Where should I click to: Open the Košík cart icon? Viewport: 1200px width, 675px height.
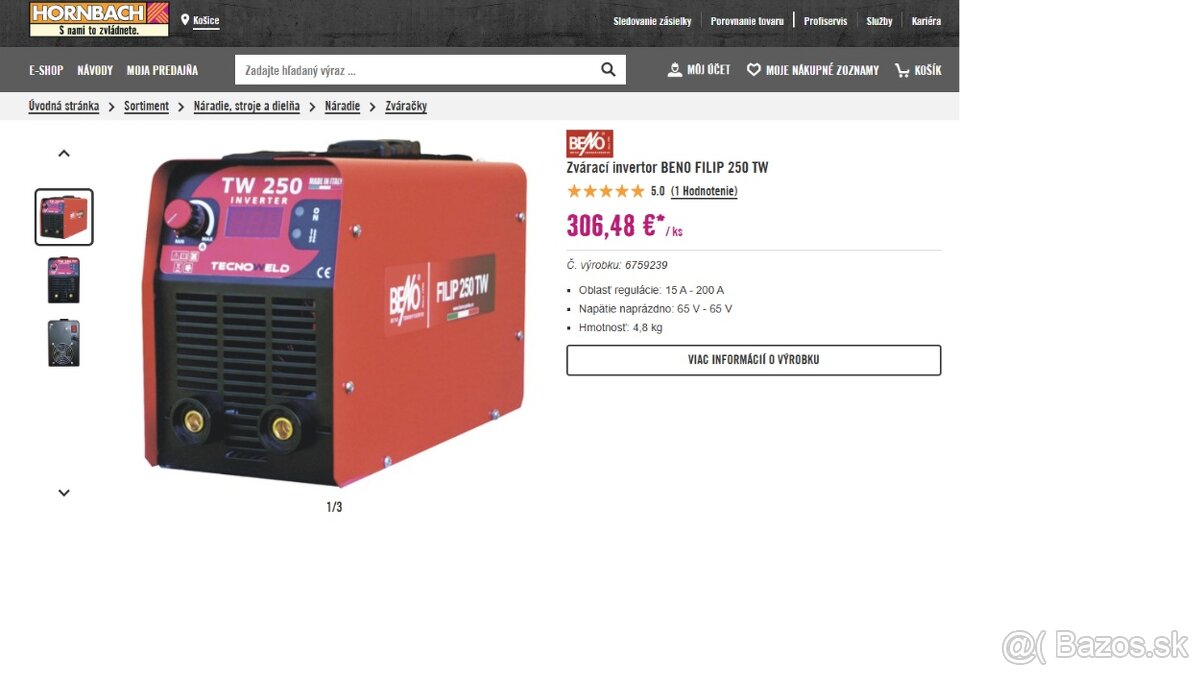click(x=902, y=70)
